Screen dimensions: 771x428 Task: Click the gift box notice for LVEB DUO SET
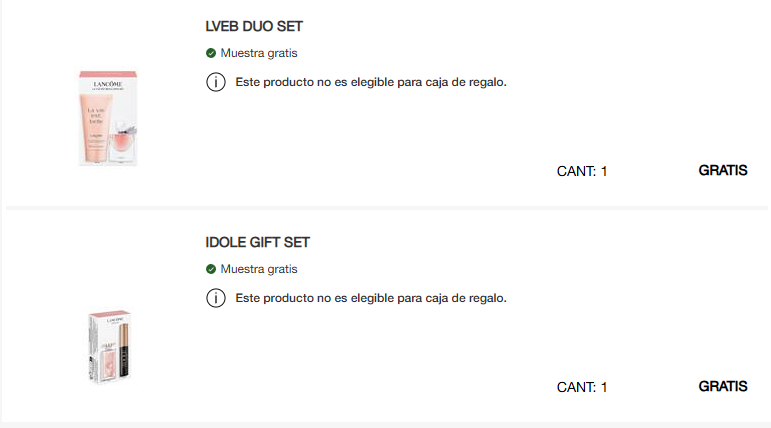click(x=371, y=82)
